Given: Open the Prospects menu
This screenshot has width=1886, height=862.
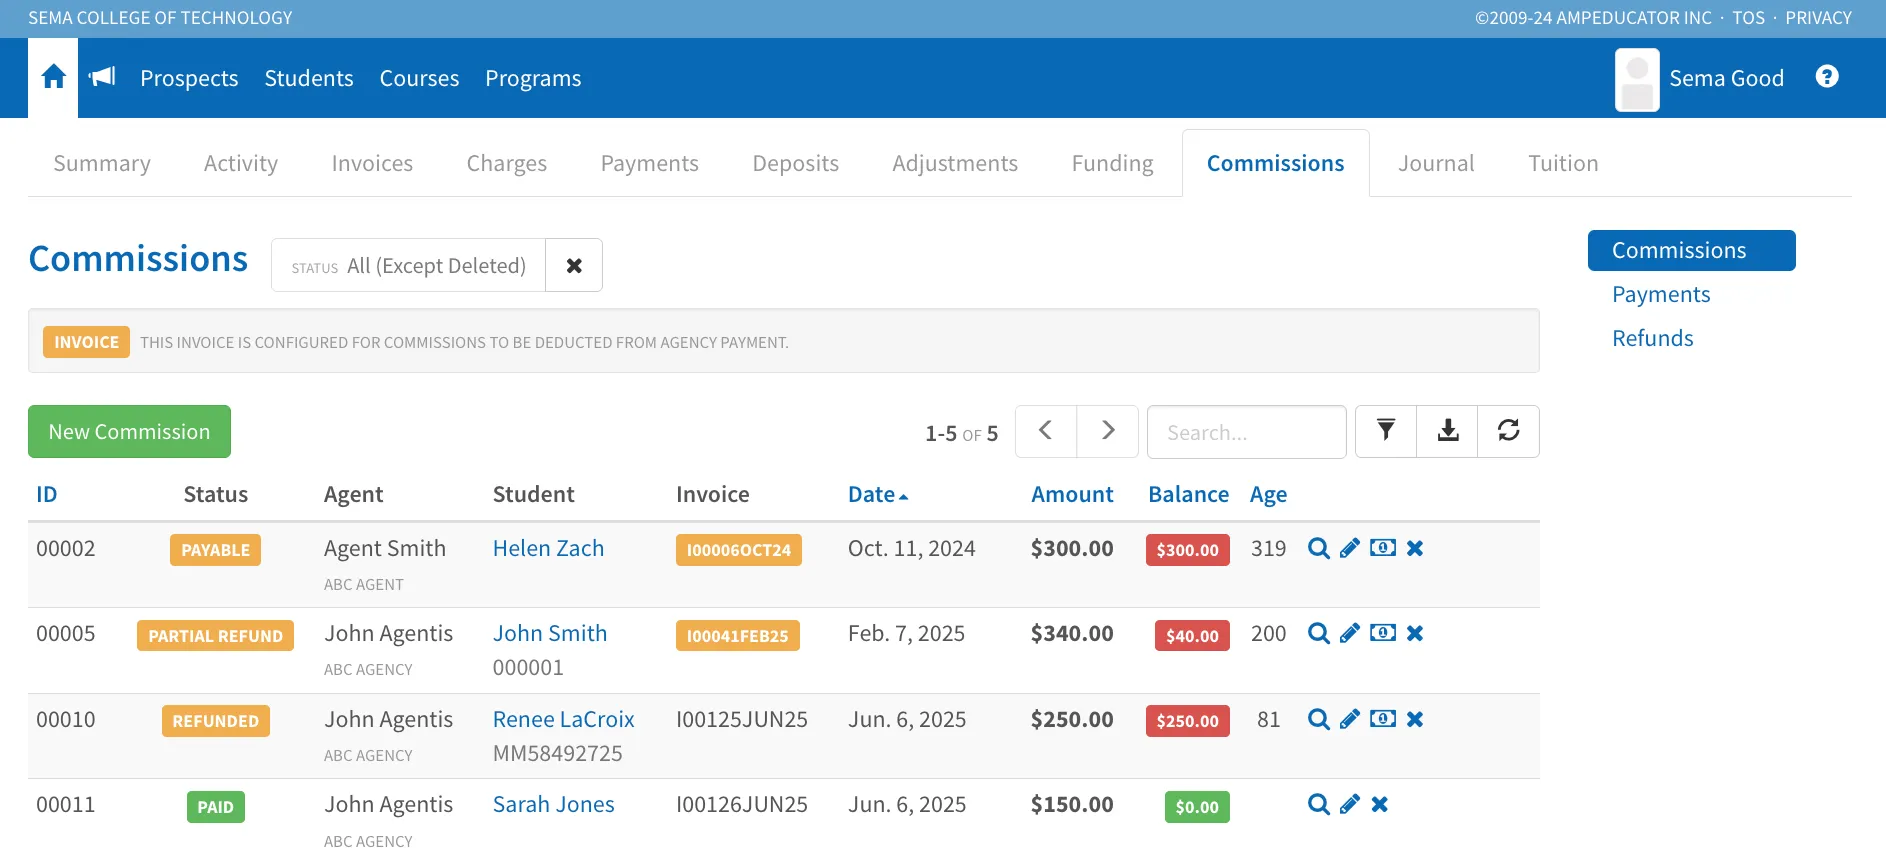Looking at the screenshot, I should 189,78.
